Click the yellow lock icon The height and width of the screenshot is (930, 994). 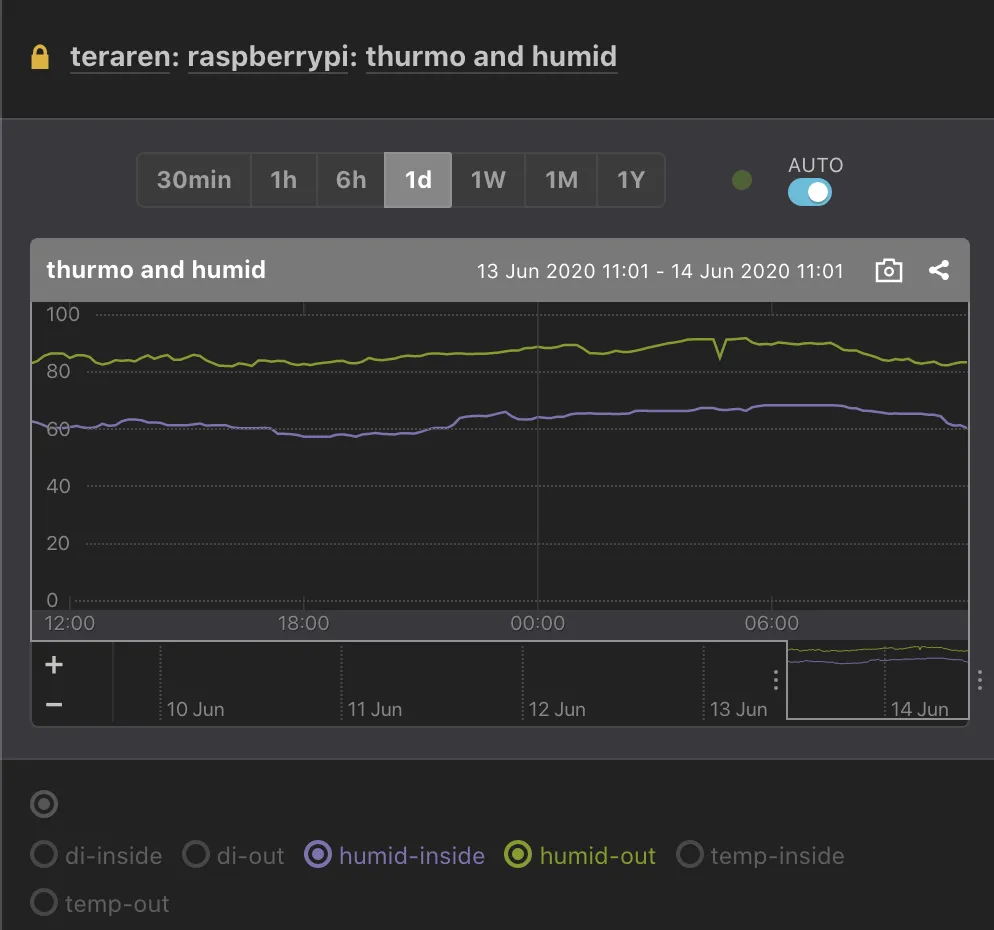pos(40,56)
